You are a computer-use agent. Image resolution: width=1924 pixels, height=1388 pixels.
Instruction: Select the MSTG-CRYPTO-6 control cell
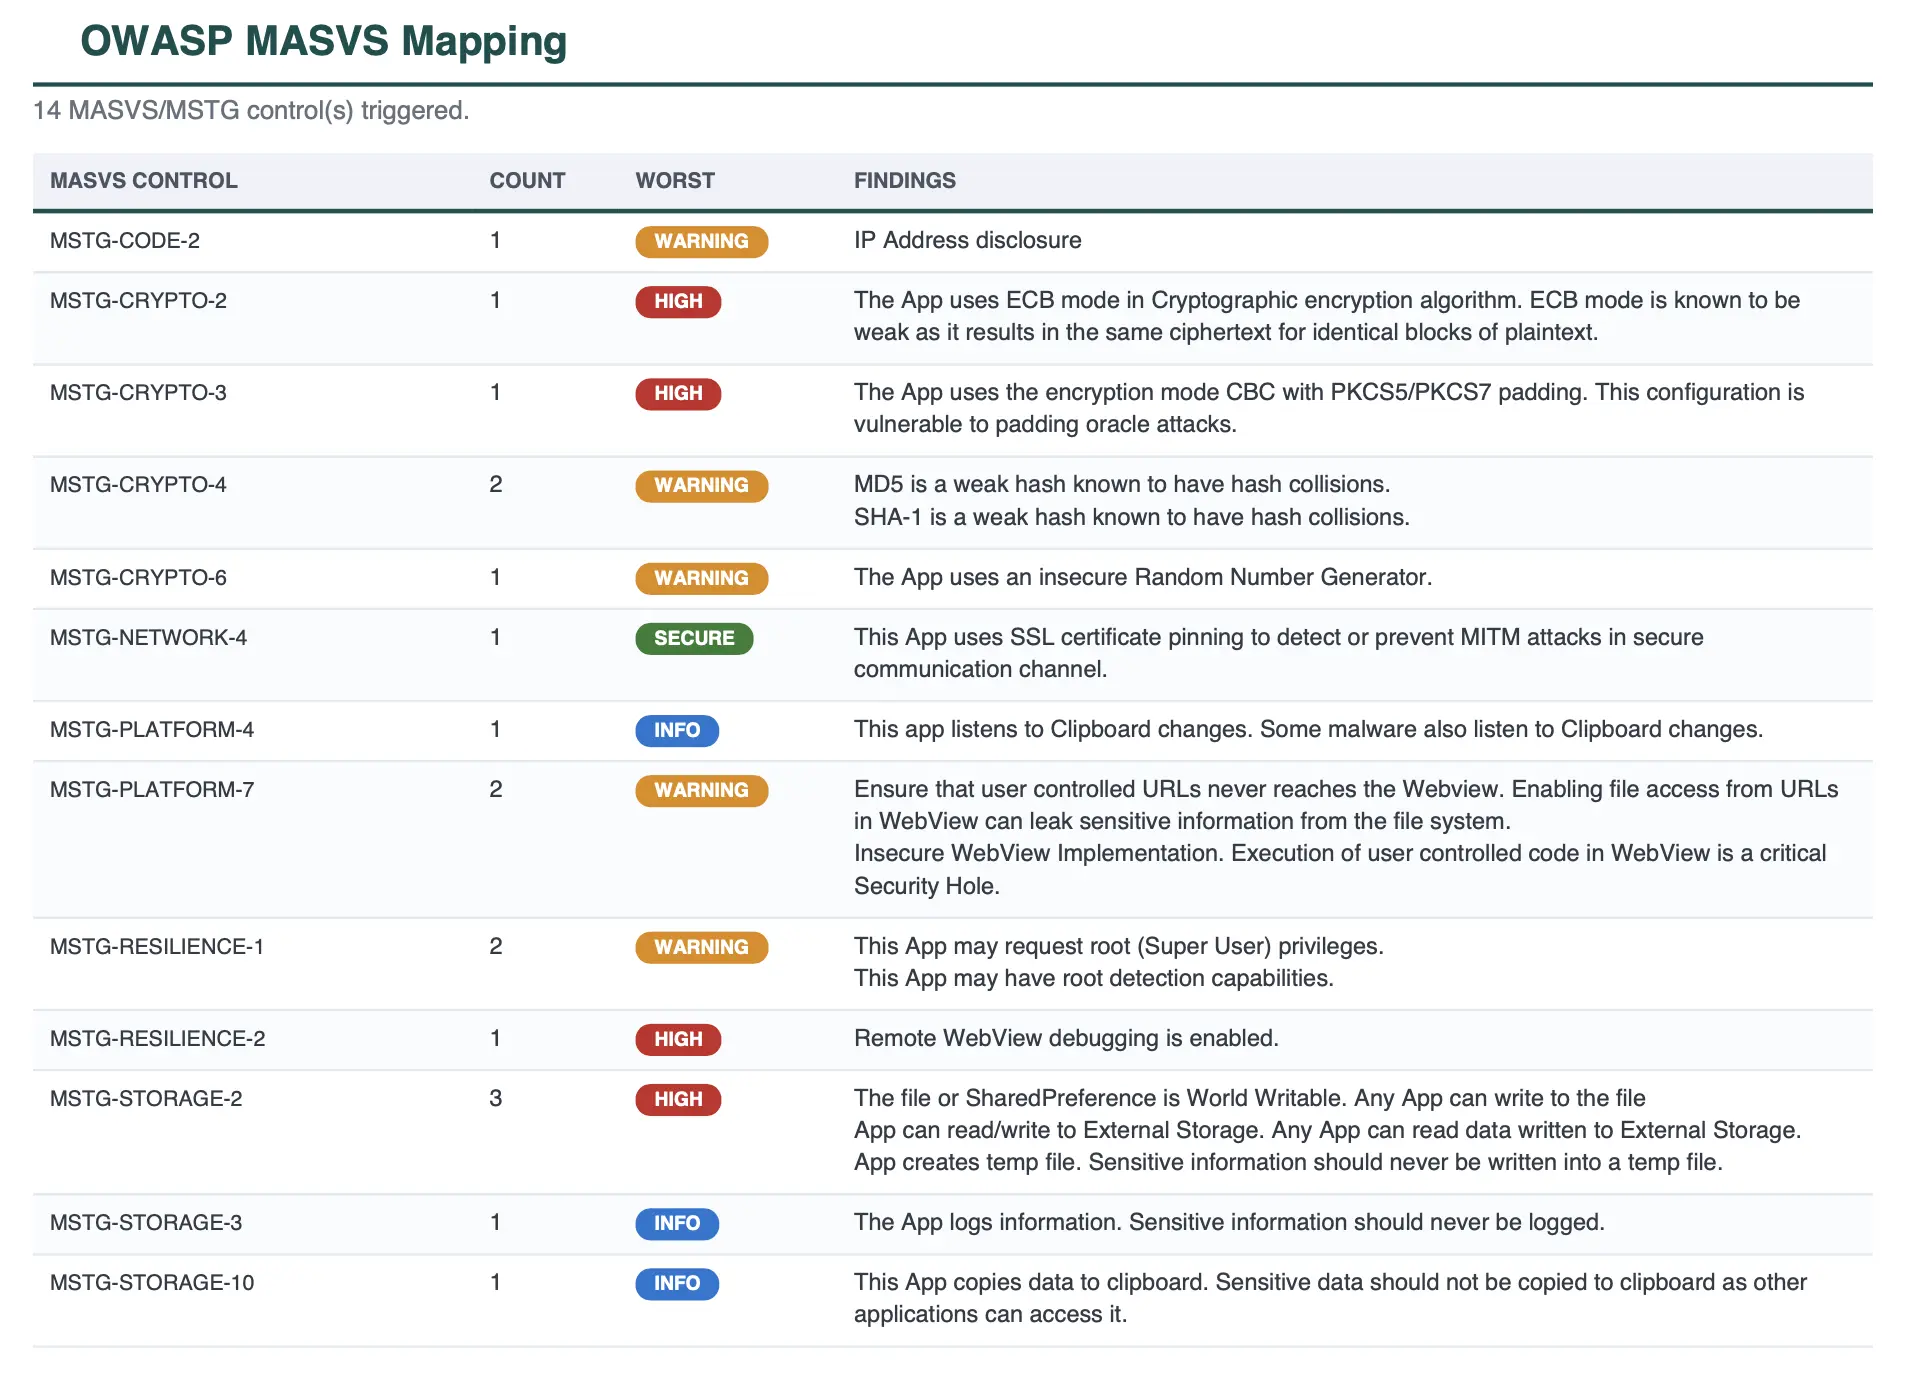(x=138, y=578)
